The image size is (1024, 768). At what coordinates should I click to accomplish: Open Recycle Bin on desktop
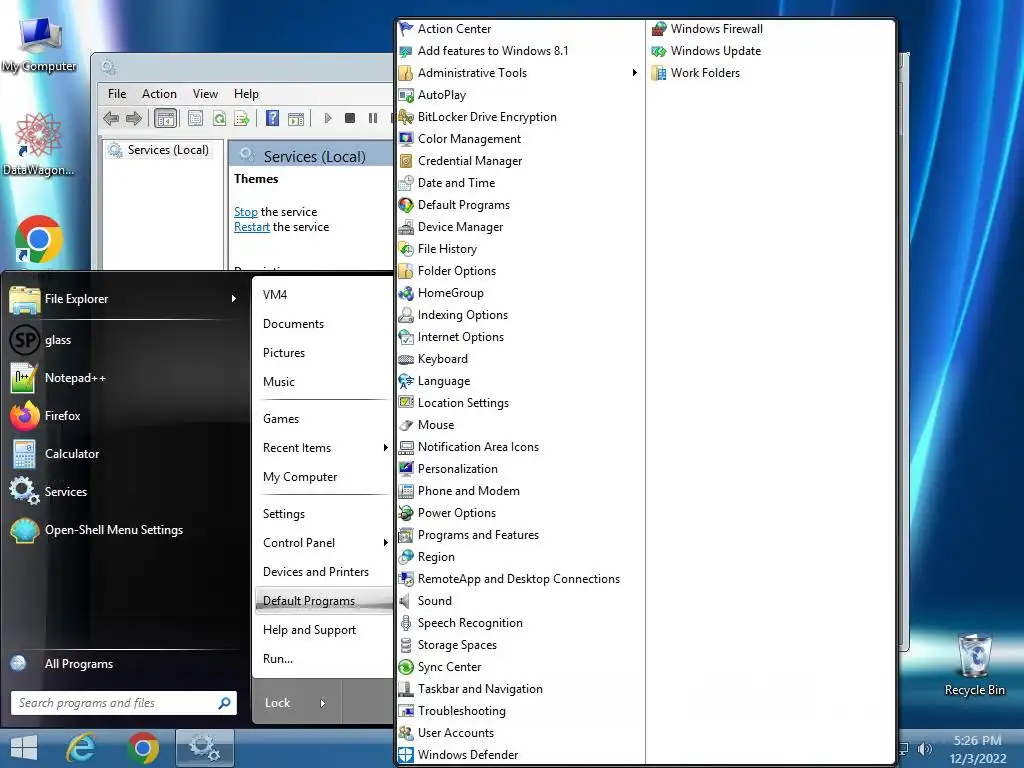point(974,665)
